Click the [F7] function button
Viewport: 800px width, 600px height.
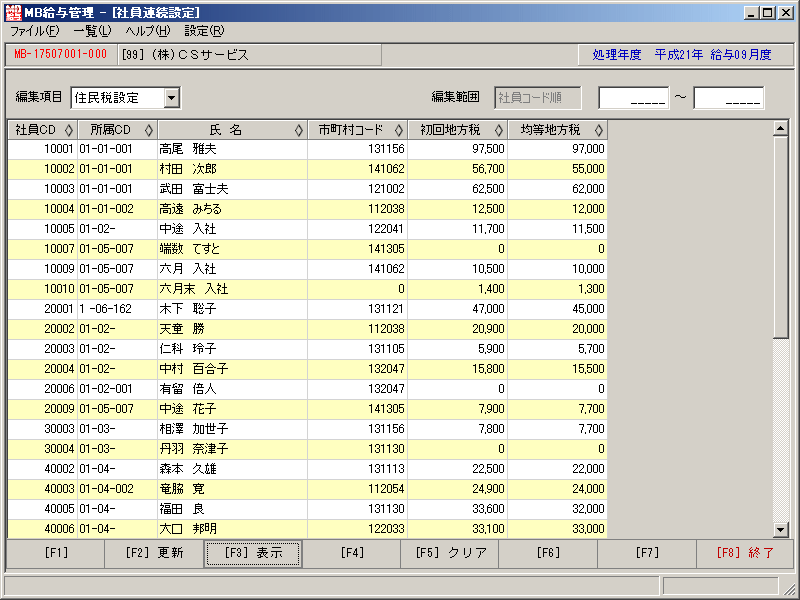646,553
